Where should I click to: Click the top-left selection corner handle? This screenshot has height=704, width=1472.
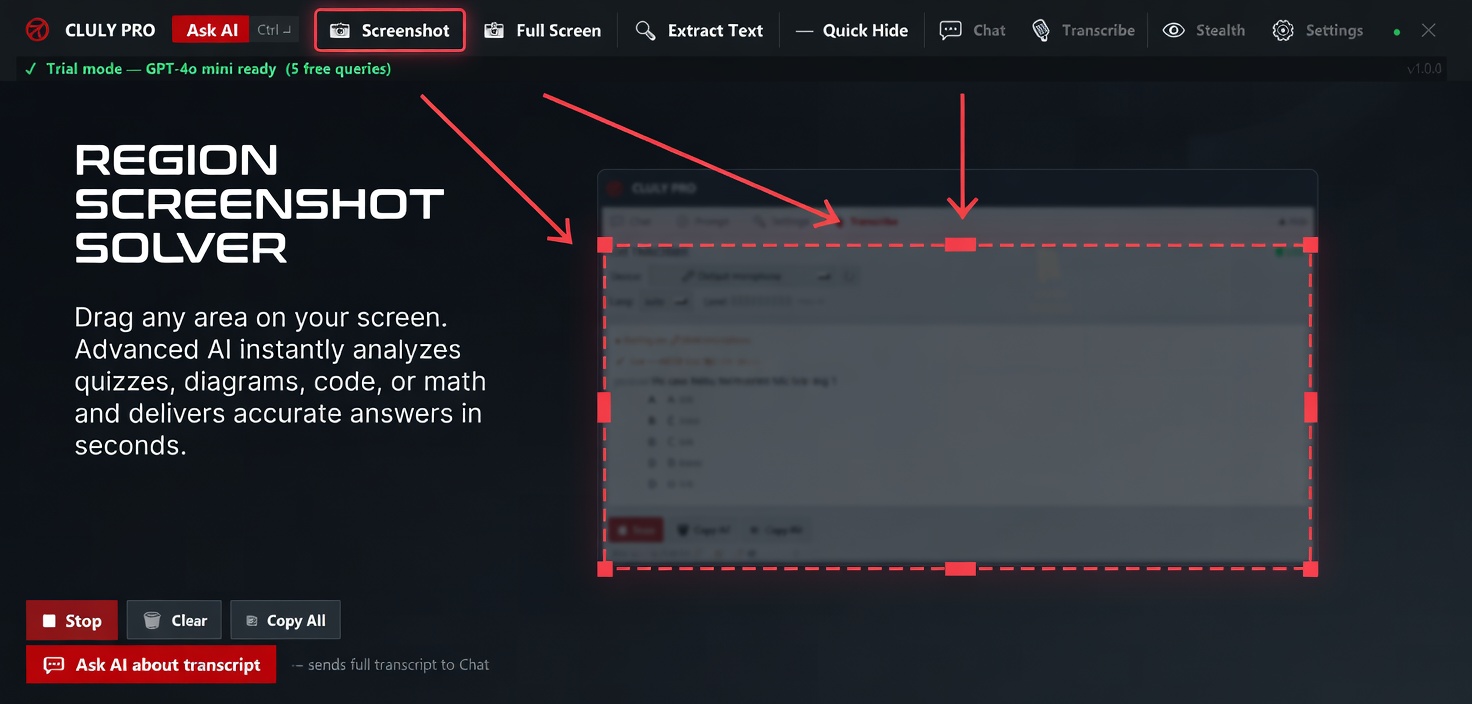[x=605, y=245]
